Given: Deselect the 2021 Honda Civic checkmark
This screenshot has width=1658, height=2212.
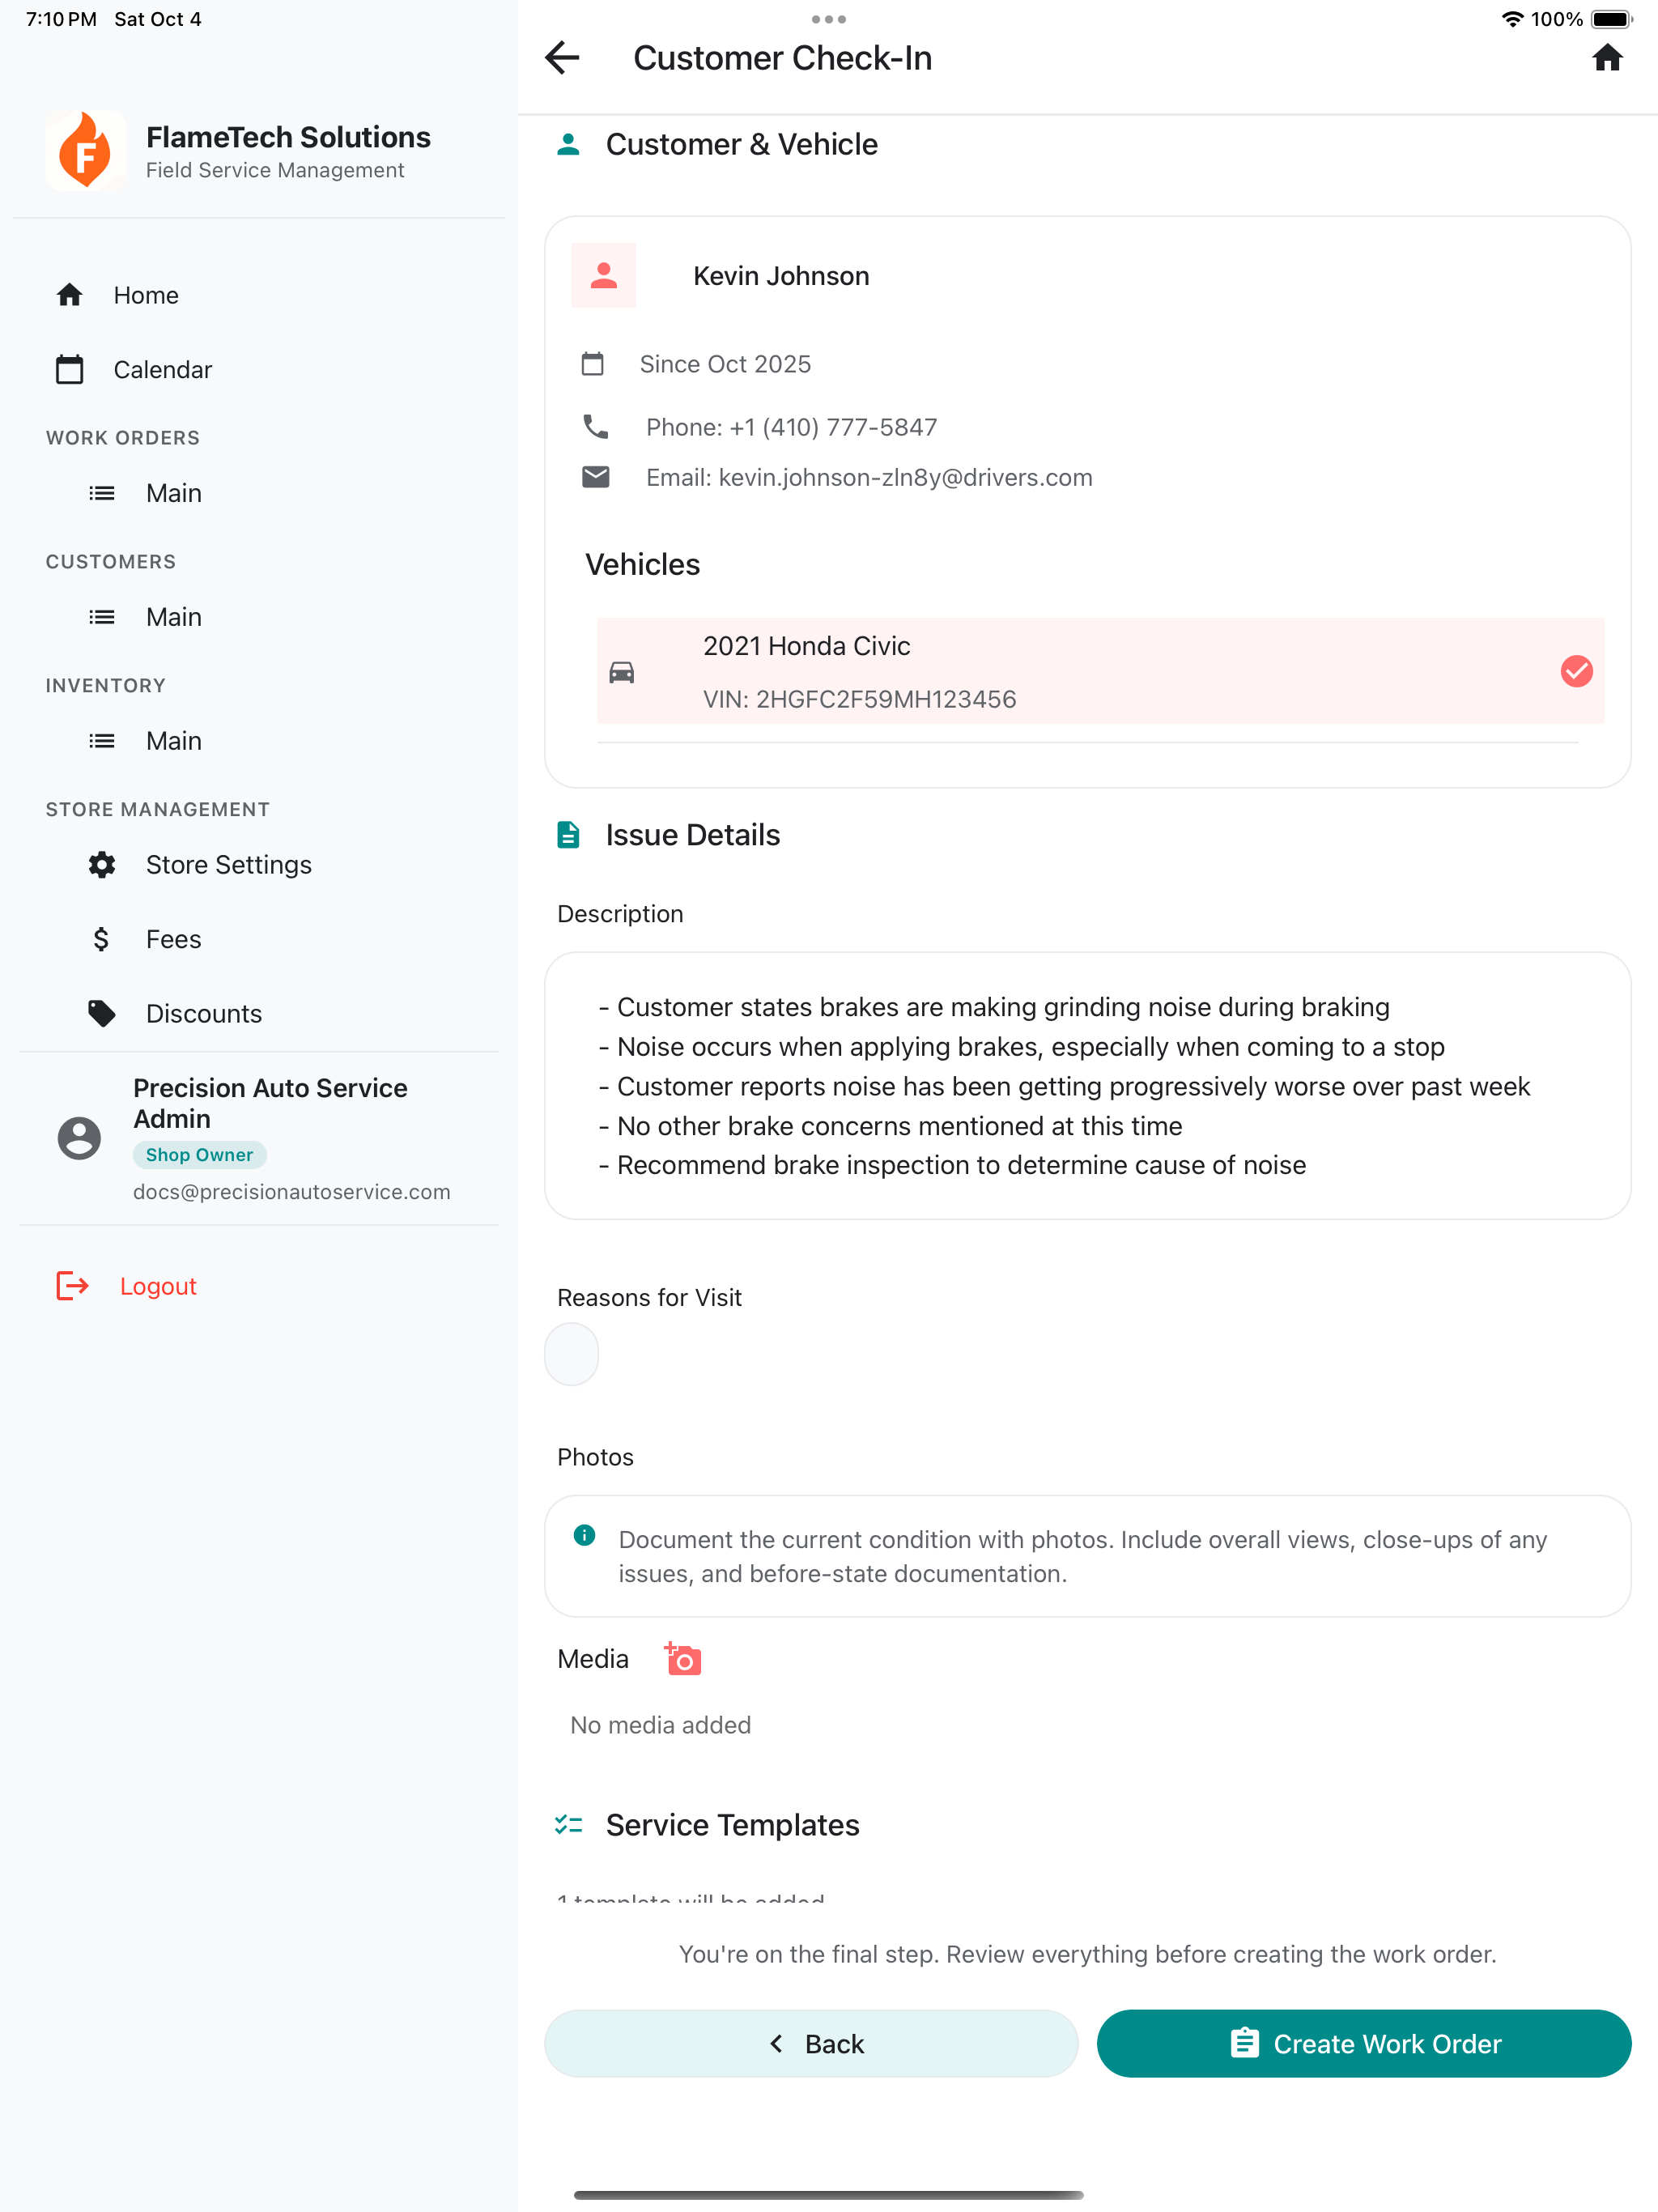Looking at the screenshot, I should click(x=1577, y=672).
